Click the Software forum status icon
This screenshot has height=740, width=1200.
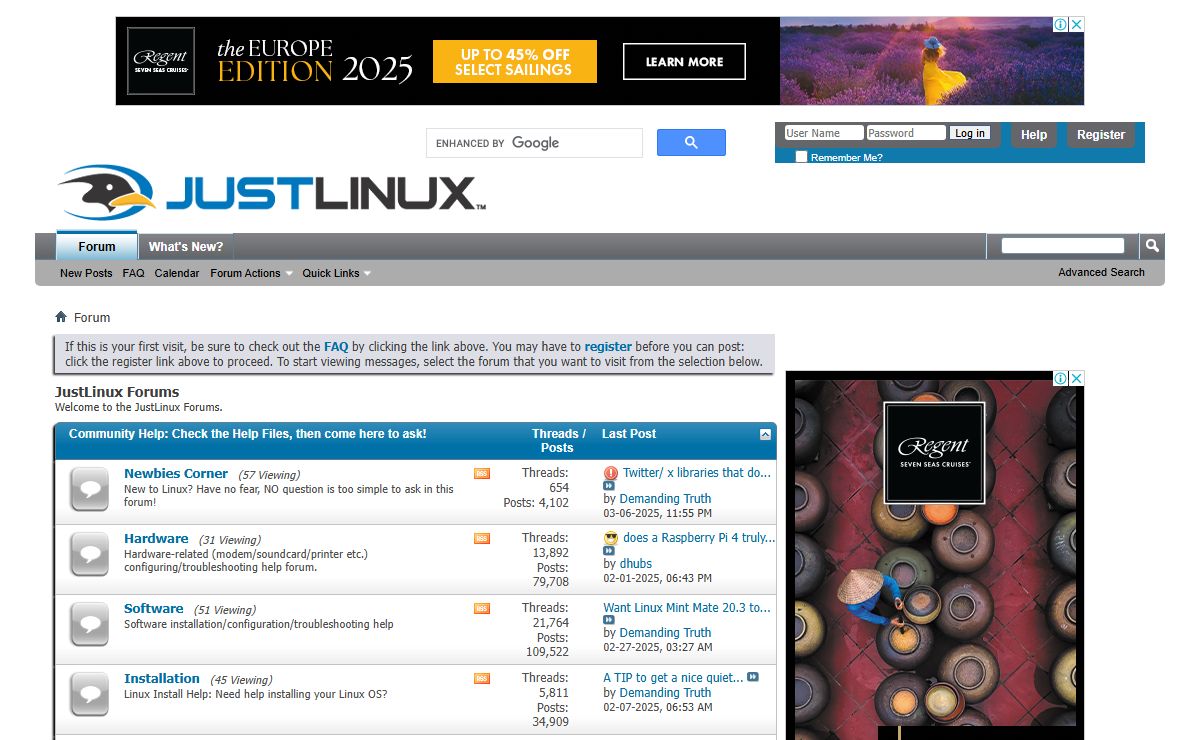(x=89, y=624)
